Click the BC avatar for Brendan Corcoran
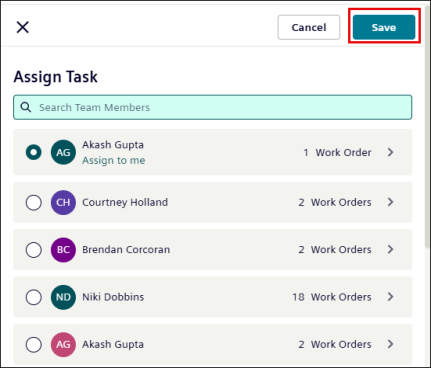This screenshot has width=431, height=368. pyautogui.click(x=63, y=250)
